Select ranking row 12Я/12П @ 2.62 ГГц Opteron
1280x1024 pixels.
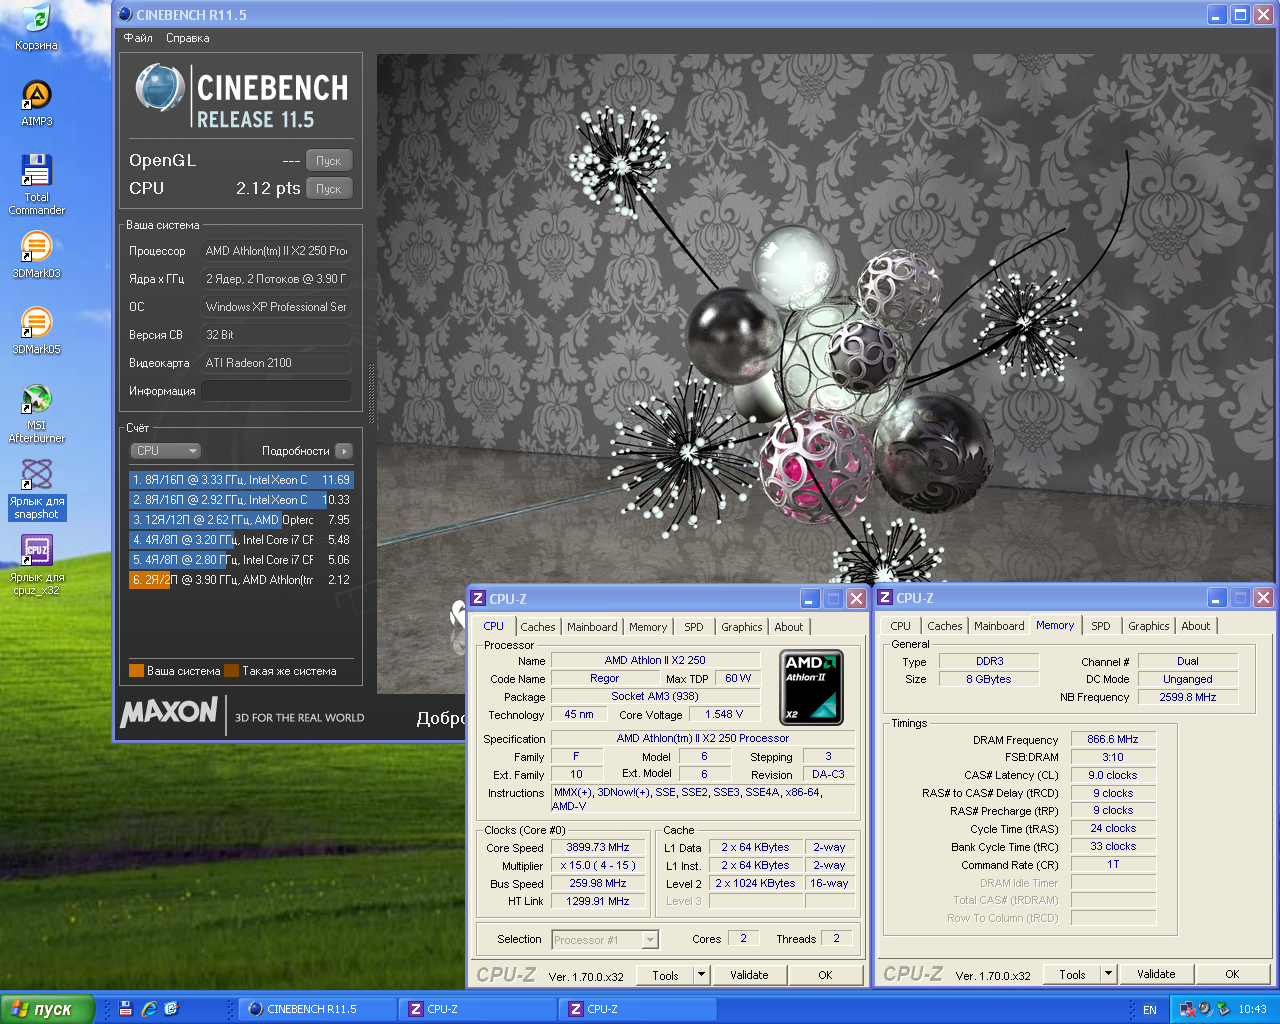tap(241, 520)
